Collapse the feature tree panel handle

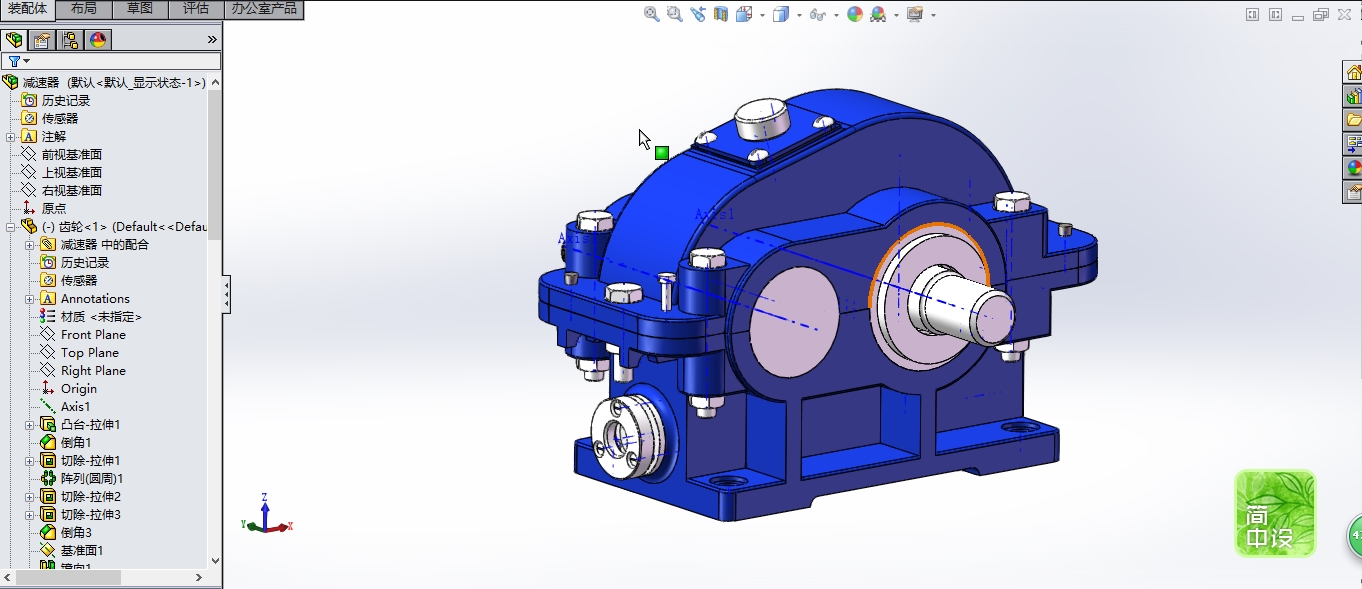tap(227, 295)
